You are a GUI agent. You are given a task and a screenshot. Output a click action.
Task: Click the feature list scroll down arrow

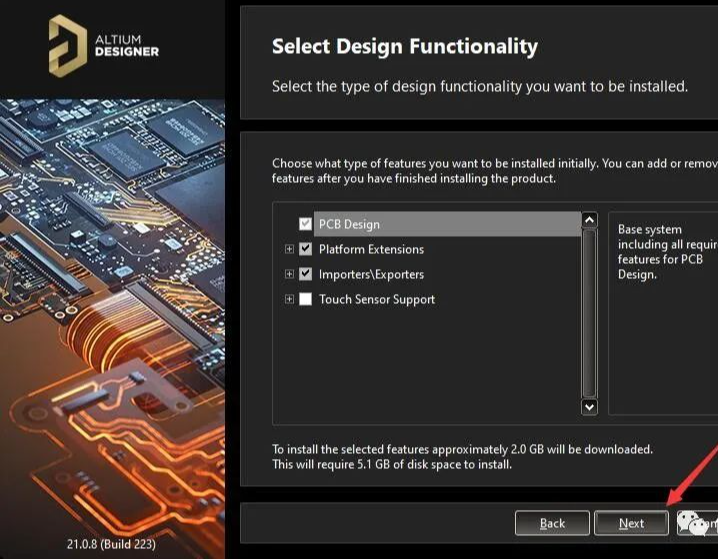pos(589,407)
